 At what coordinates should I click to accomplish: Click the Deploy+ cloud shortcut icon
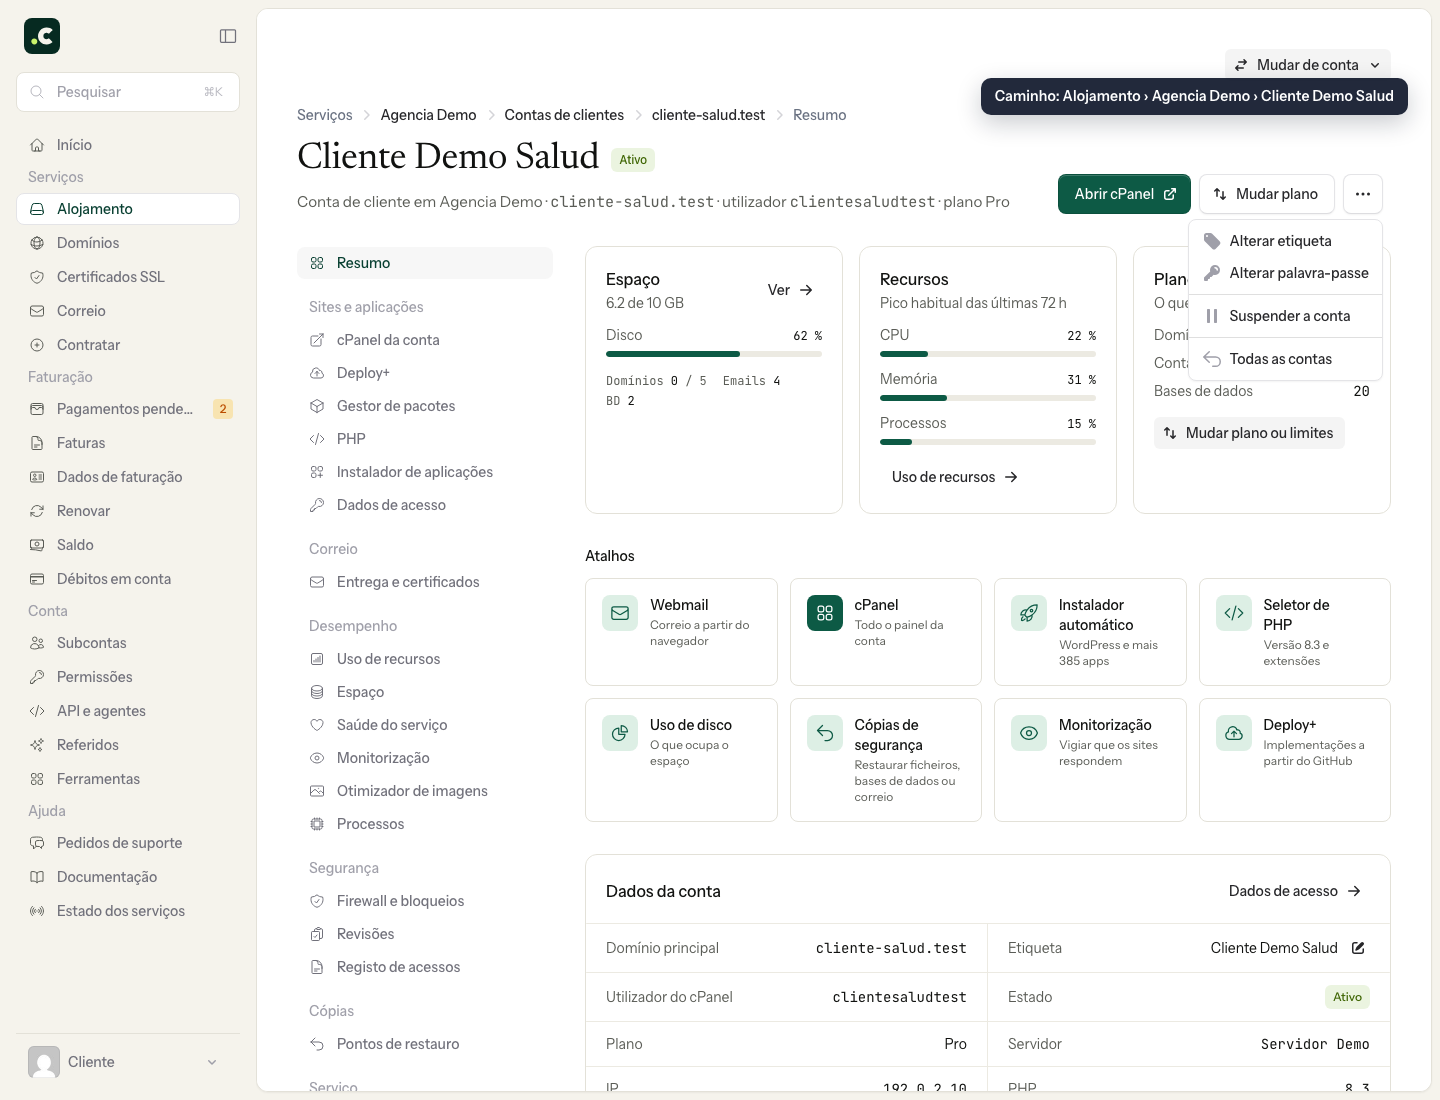click(1234, 733)
